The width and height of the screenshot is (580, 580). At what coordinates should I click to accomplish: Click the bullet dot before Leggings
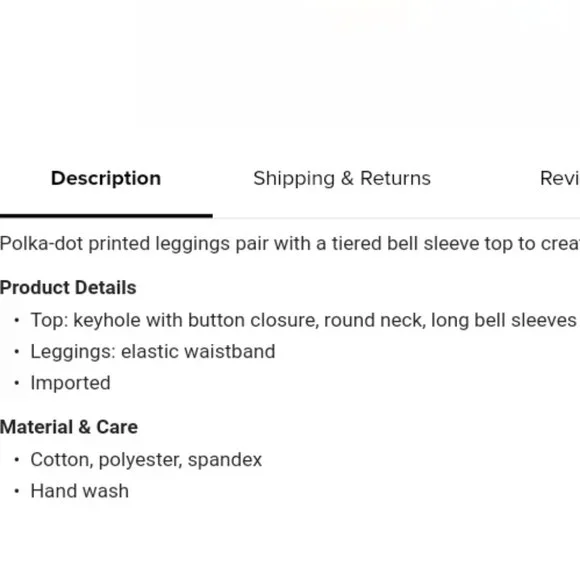click(17, 352)
